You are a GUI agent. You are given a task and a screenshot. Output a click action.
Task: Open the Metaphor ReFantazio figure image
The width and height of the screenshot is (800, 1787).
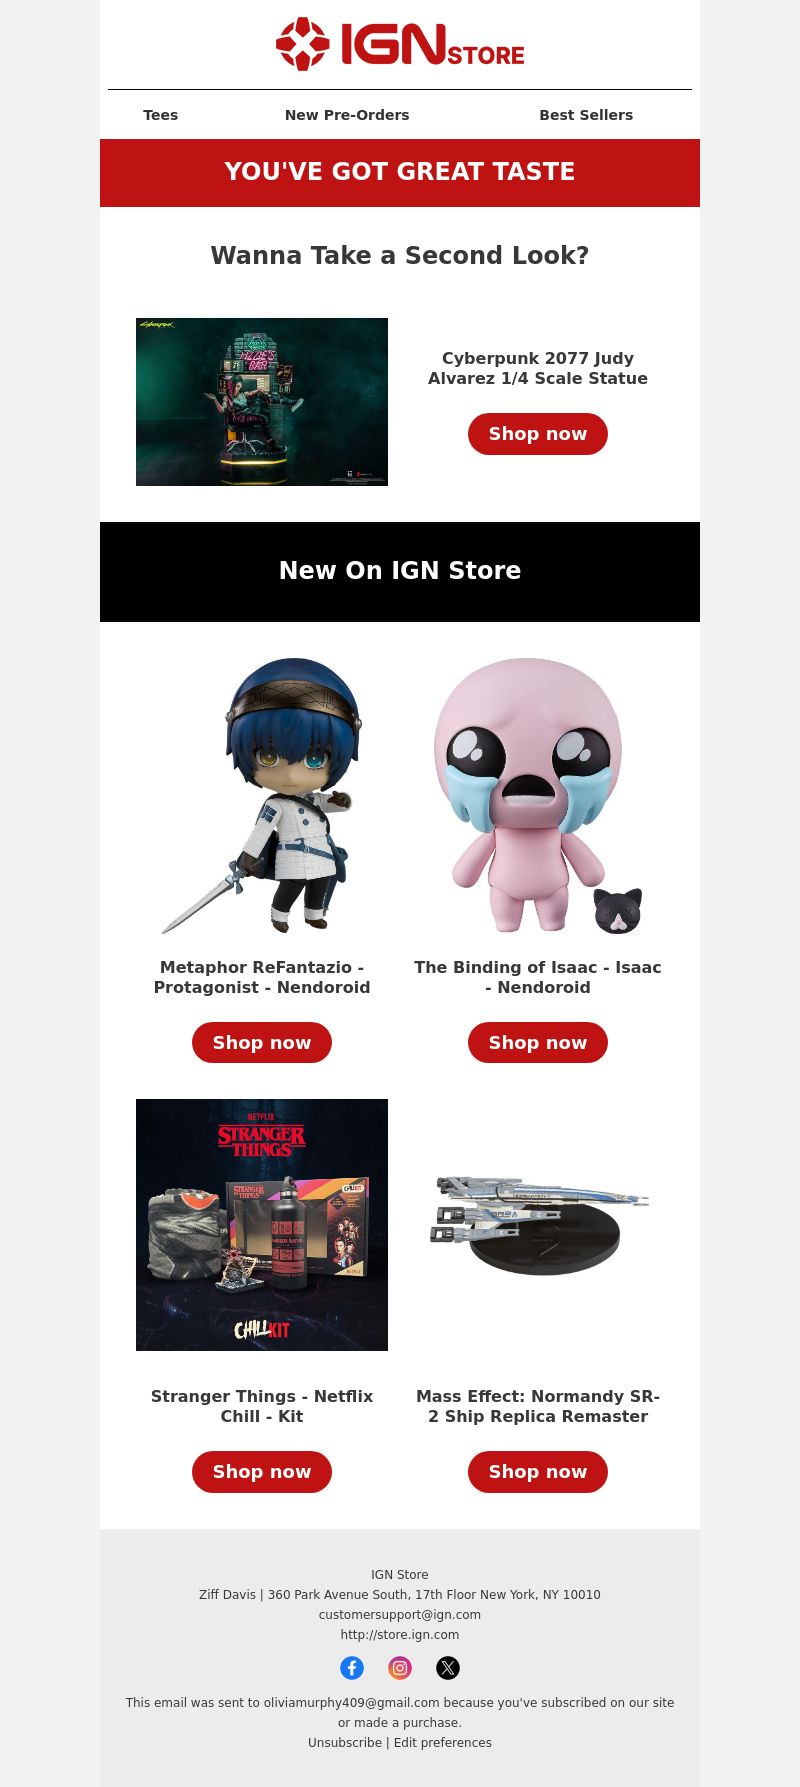(262, 796)
